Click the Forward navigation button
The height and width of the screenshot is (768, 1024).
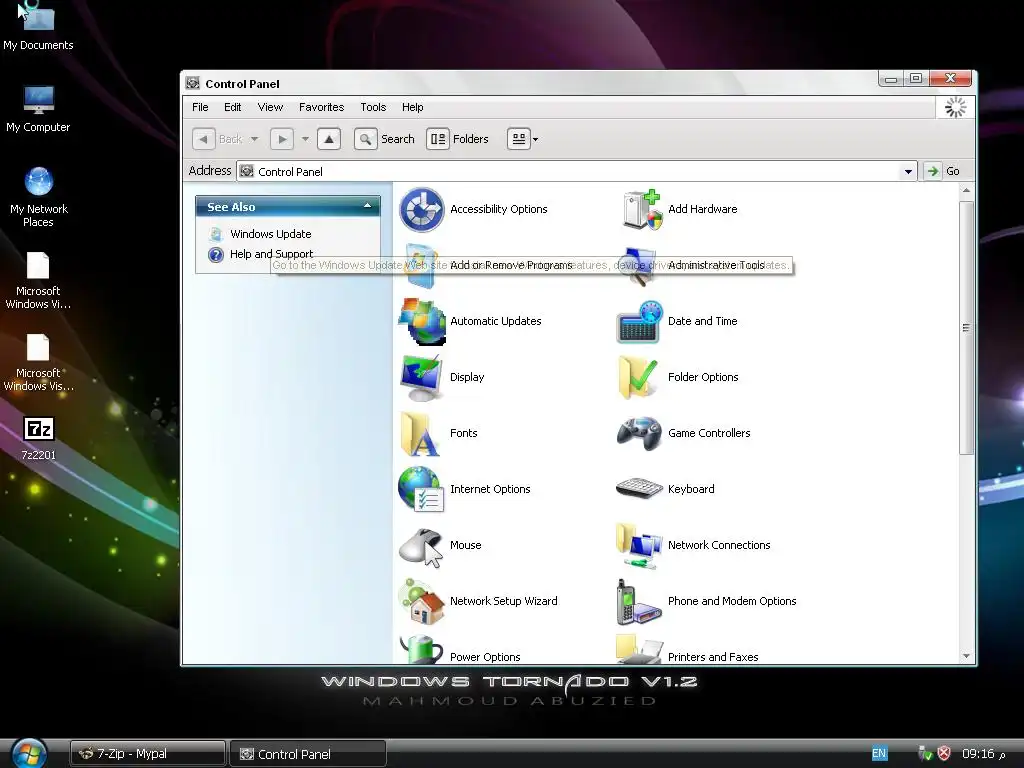click(x=282, y=139)
